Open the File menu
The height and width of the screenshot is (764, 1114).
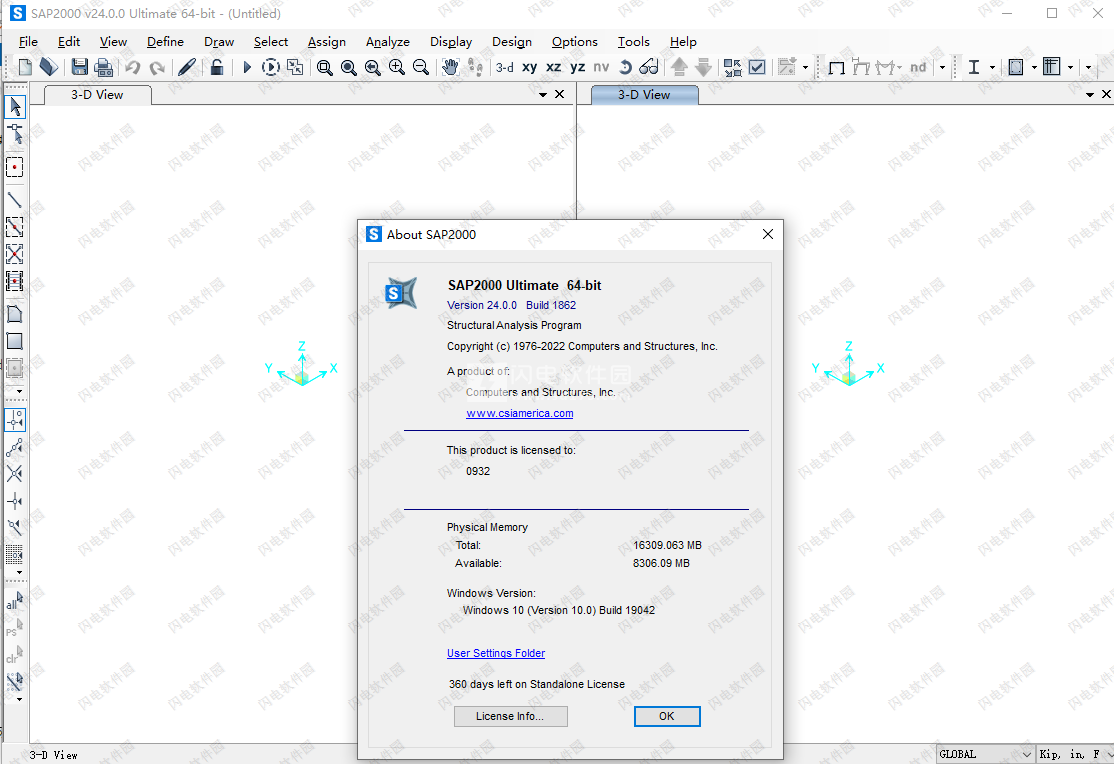click(28, 42)
